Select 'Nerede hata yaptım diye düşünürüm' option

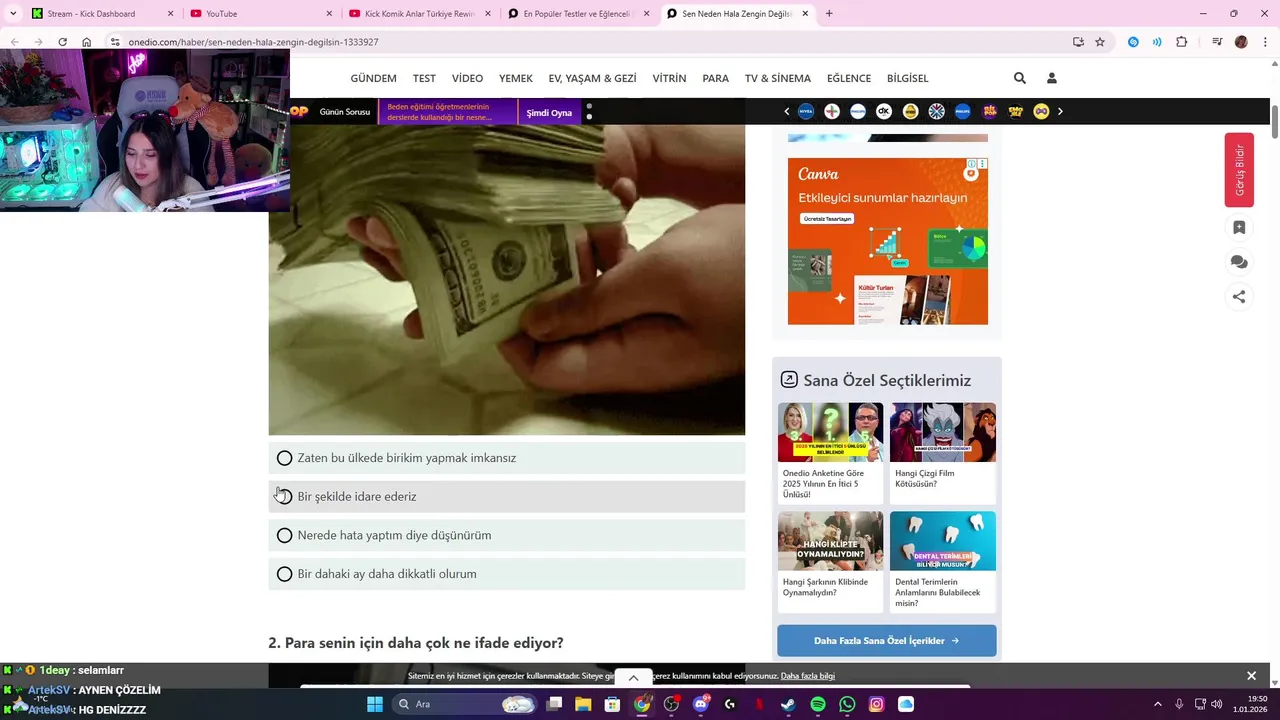tap(506, 535)
